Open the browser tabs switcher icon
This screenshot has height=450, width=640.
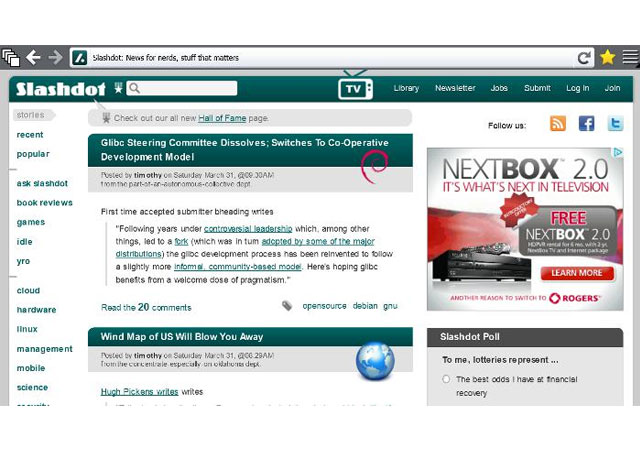pyautogui.click(x=11, y=58)
